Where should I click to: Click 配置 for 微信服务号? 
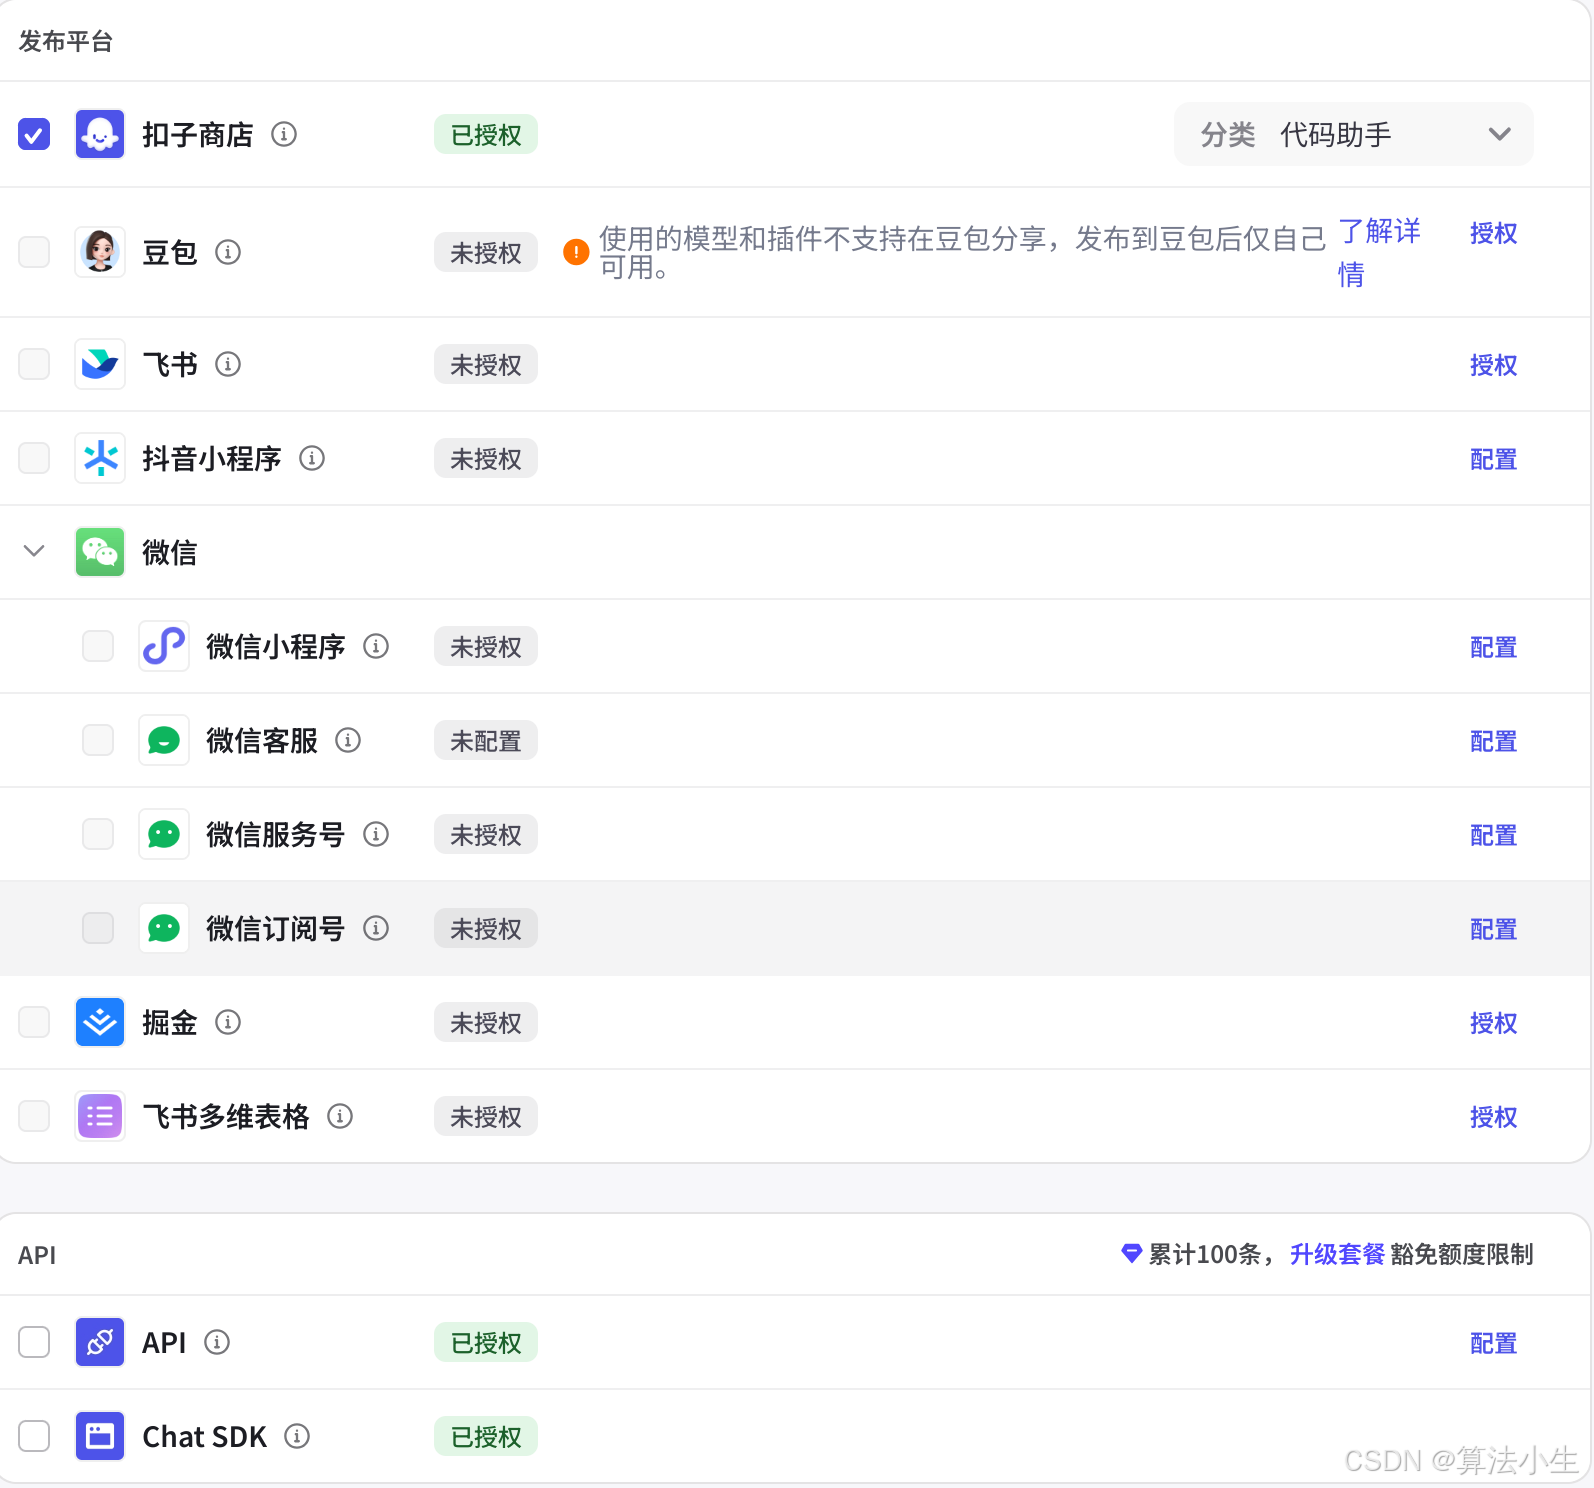(x=1493, y=835)
